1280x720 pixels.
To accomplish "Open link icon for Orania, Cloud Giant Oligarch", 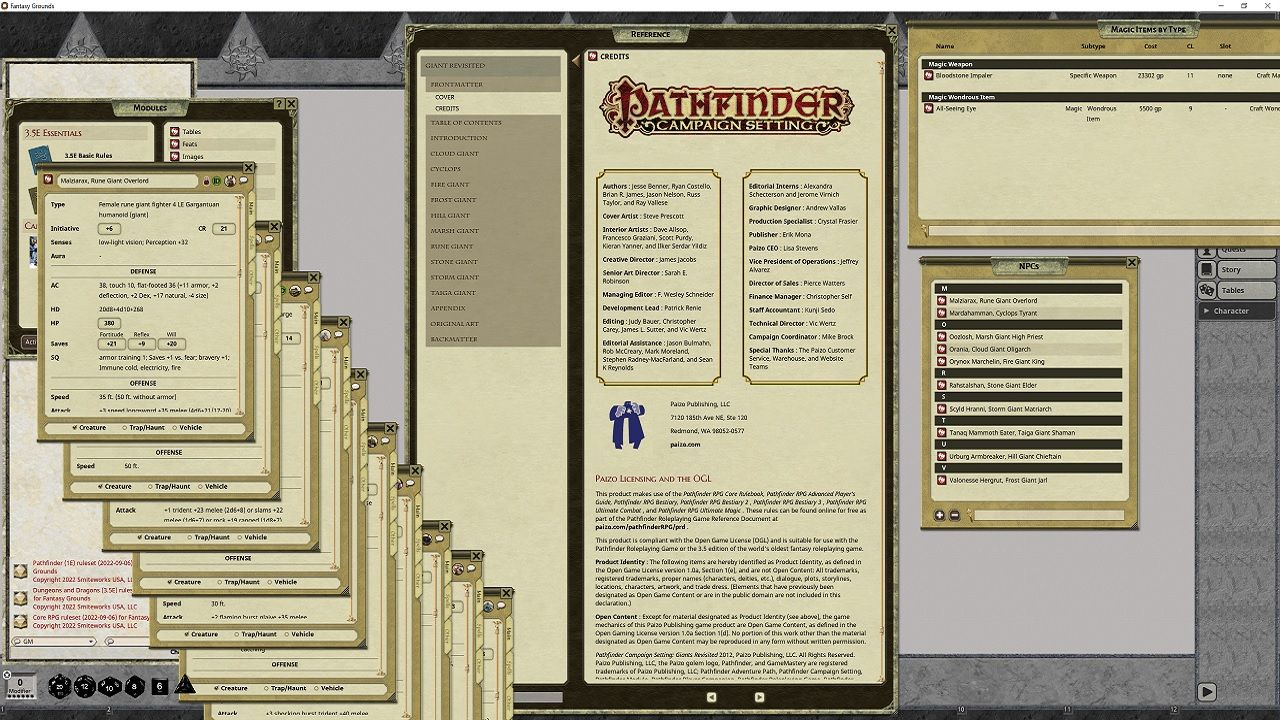I will tap(942, 349).
